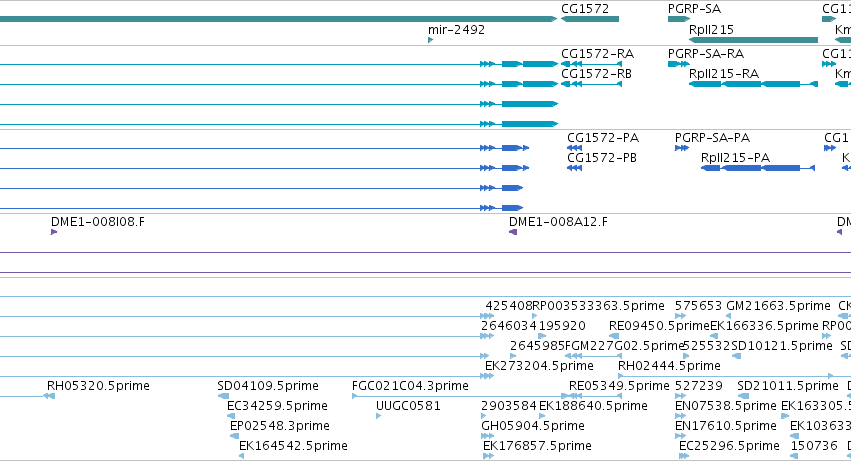Open EST SD21011.5prime
The height and width of the screenshot is (461, 851).
788,386
